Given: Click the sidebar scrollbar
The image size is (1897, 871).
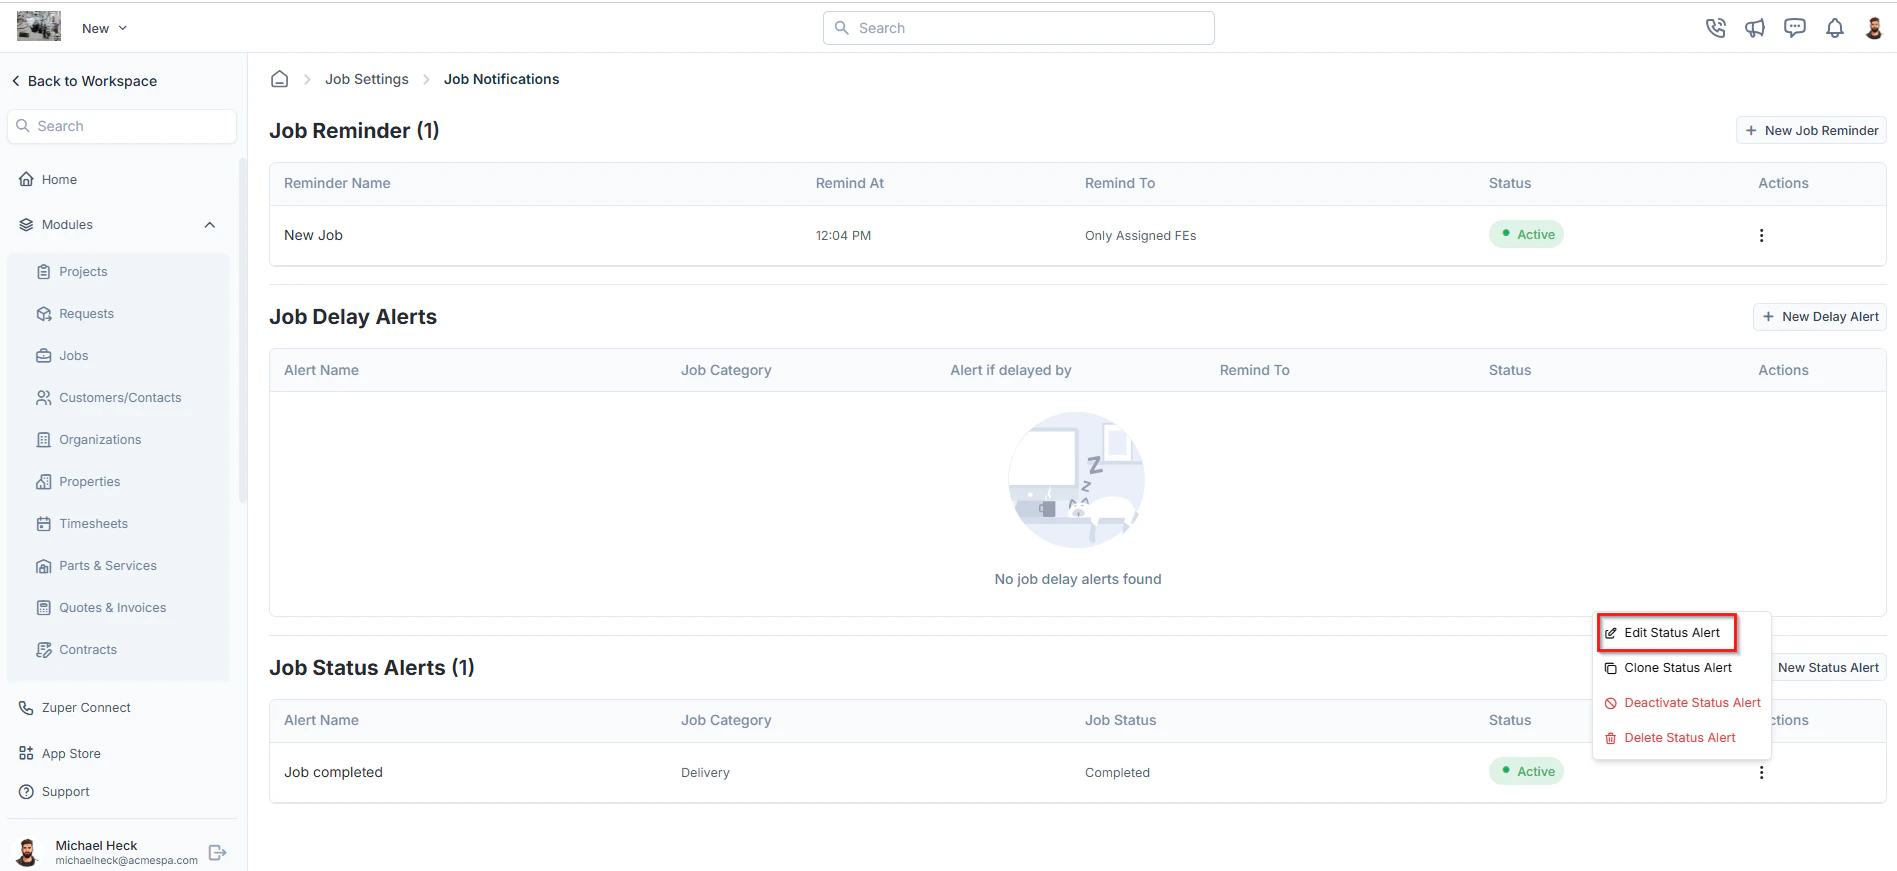Looking at the screenshot, I should [x=242, y=330].
